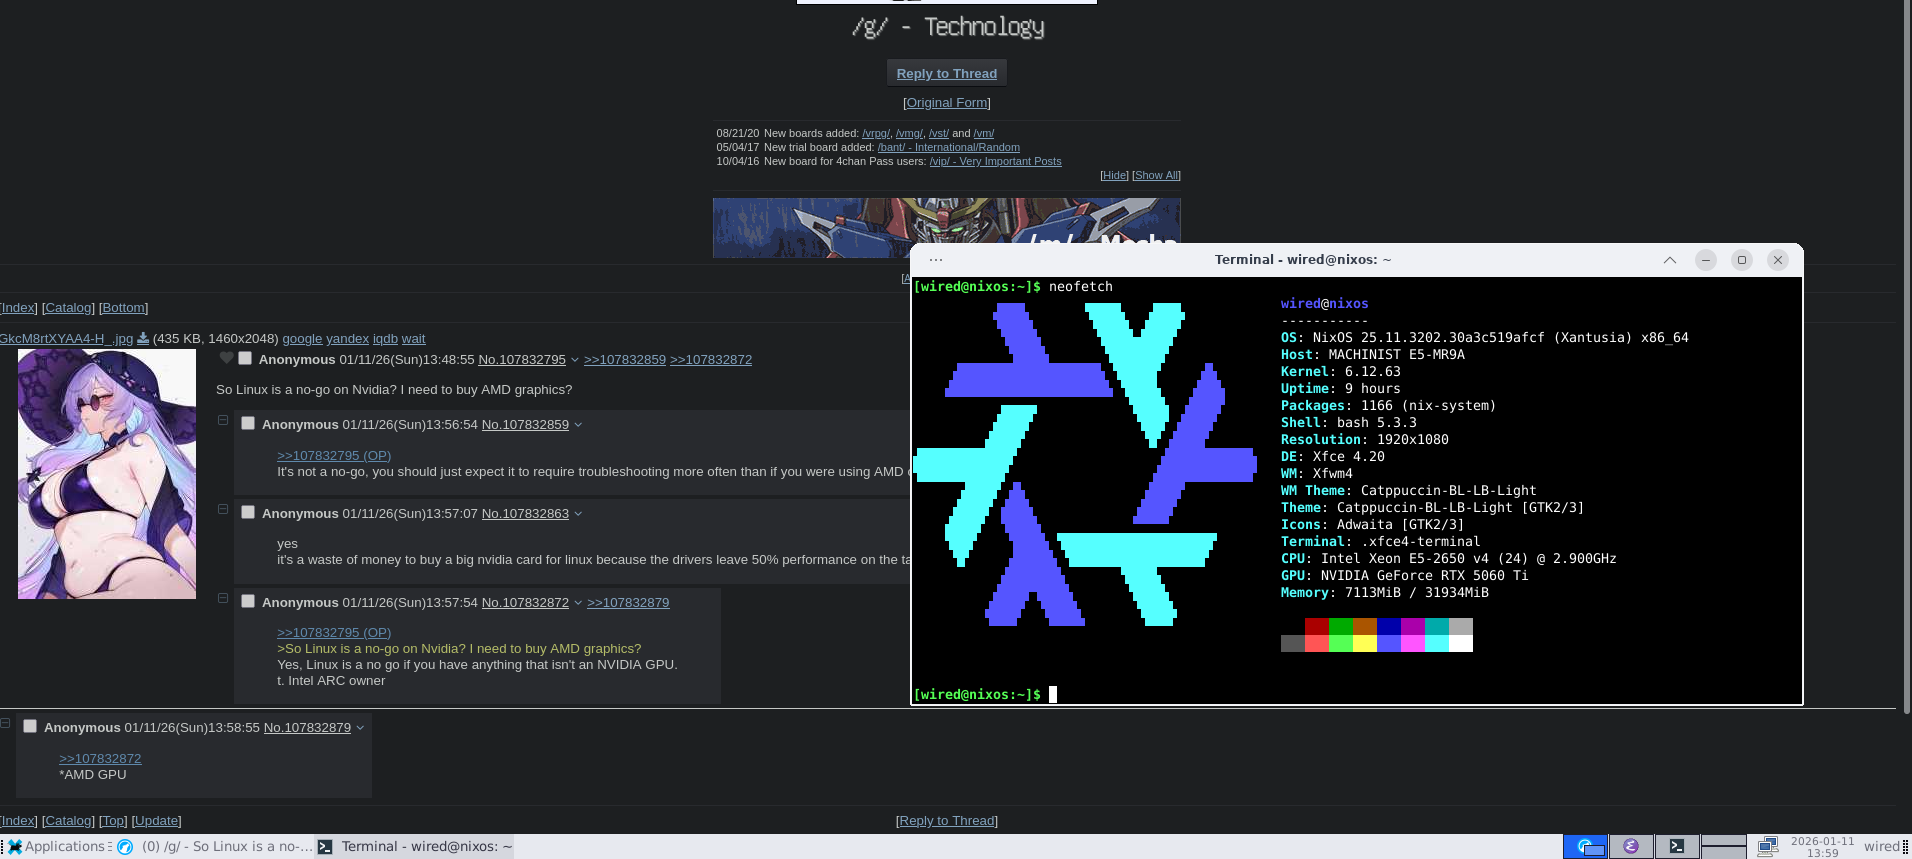This screenshot has width=1912, height=859.
Task: Follow backlink >>107832879 on post No.107832872
Action: (628, 603)
